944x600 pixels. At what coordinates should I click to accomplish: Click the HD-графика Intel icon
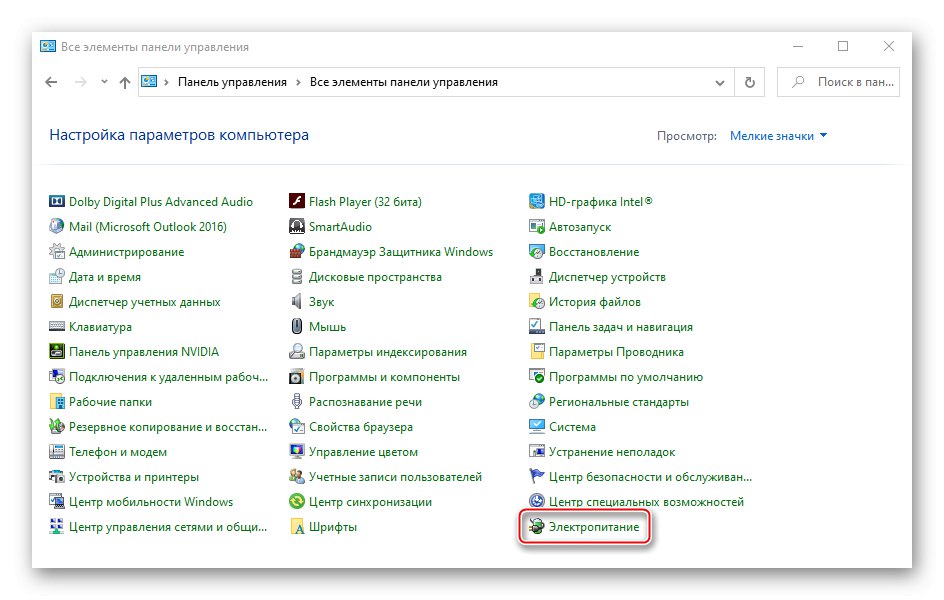(536, 202)
